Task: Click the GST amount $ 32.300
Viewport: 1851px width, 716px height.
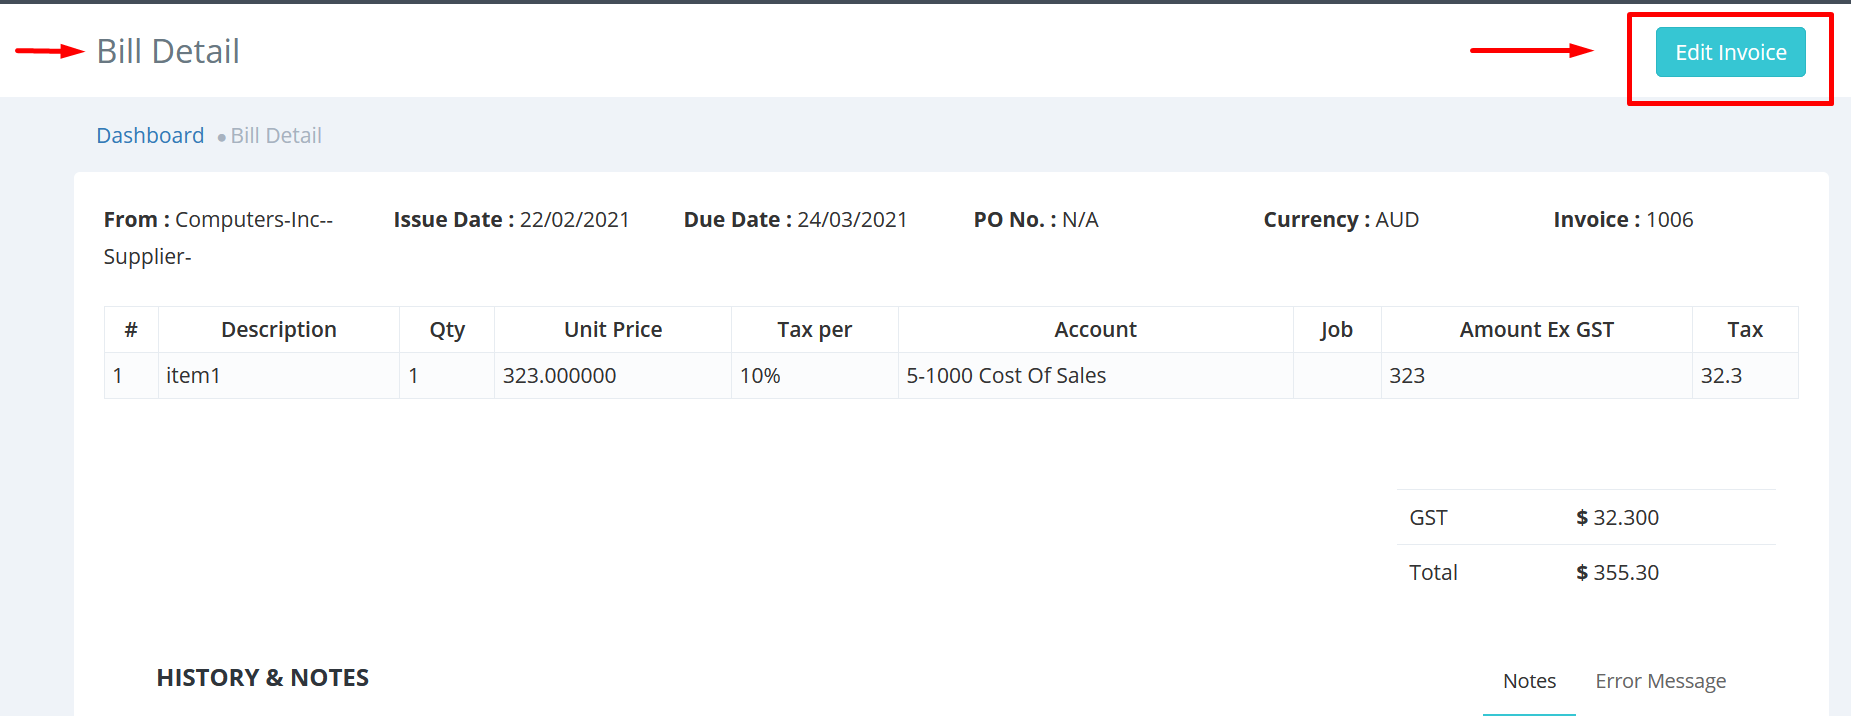Action: (1617, 518)
